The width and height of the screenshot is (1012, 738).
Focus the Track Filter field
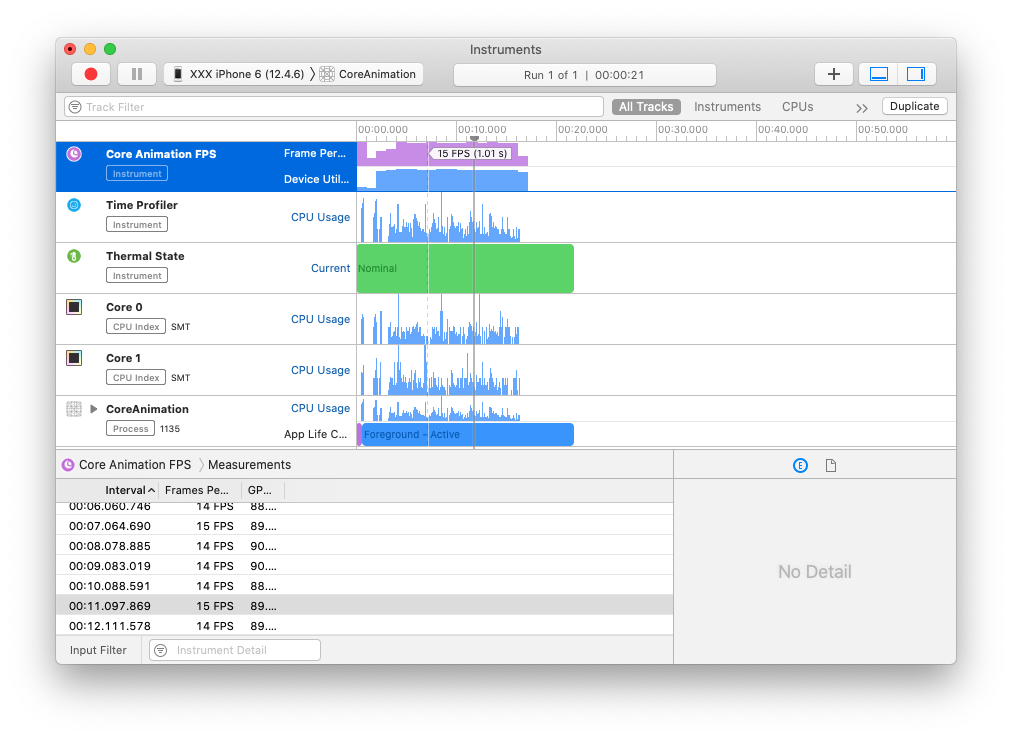click(334, 107)
